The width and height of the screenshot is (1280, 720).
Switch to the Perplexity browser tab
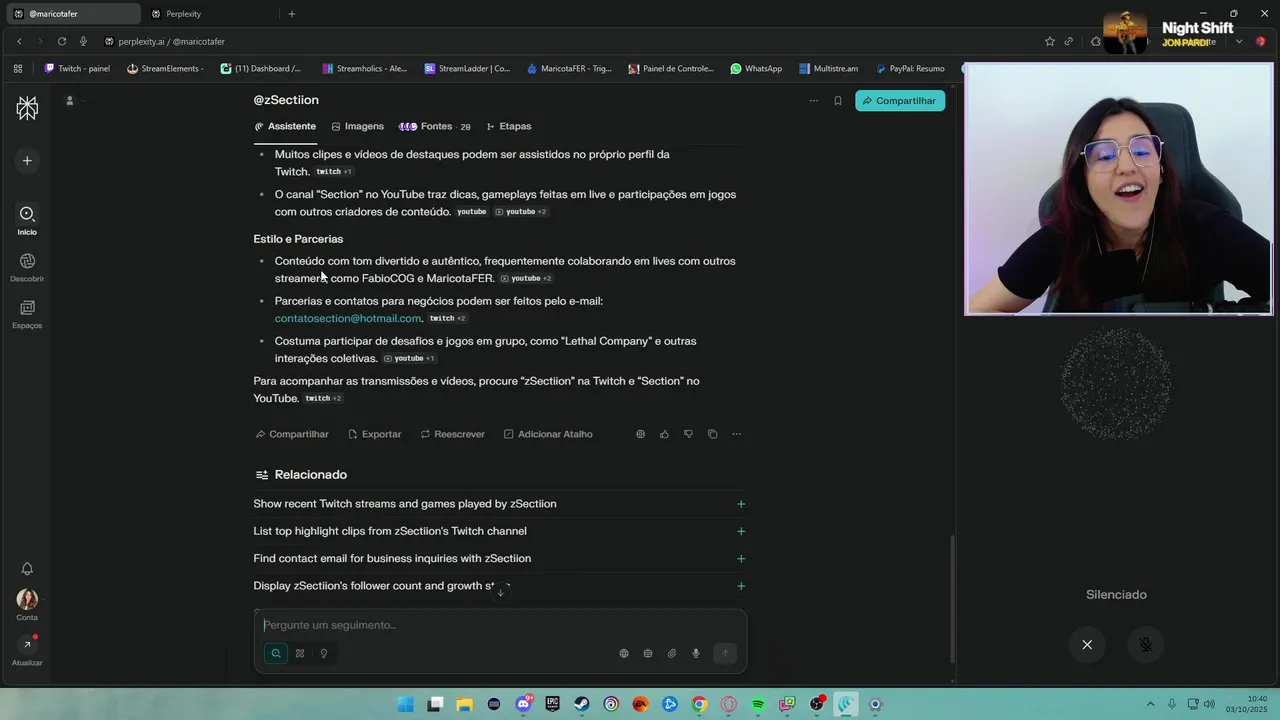click(208, 14)
